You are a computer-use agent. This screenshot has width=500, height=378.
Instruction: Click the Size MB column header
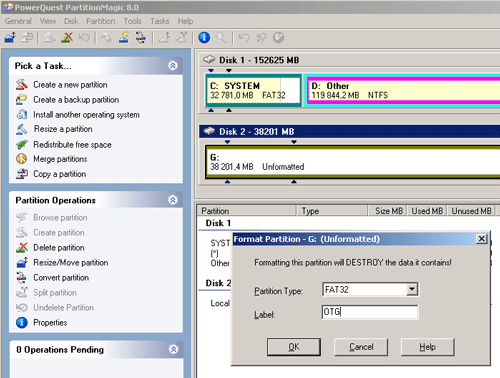click(387, 211)
